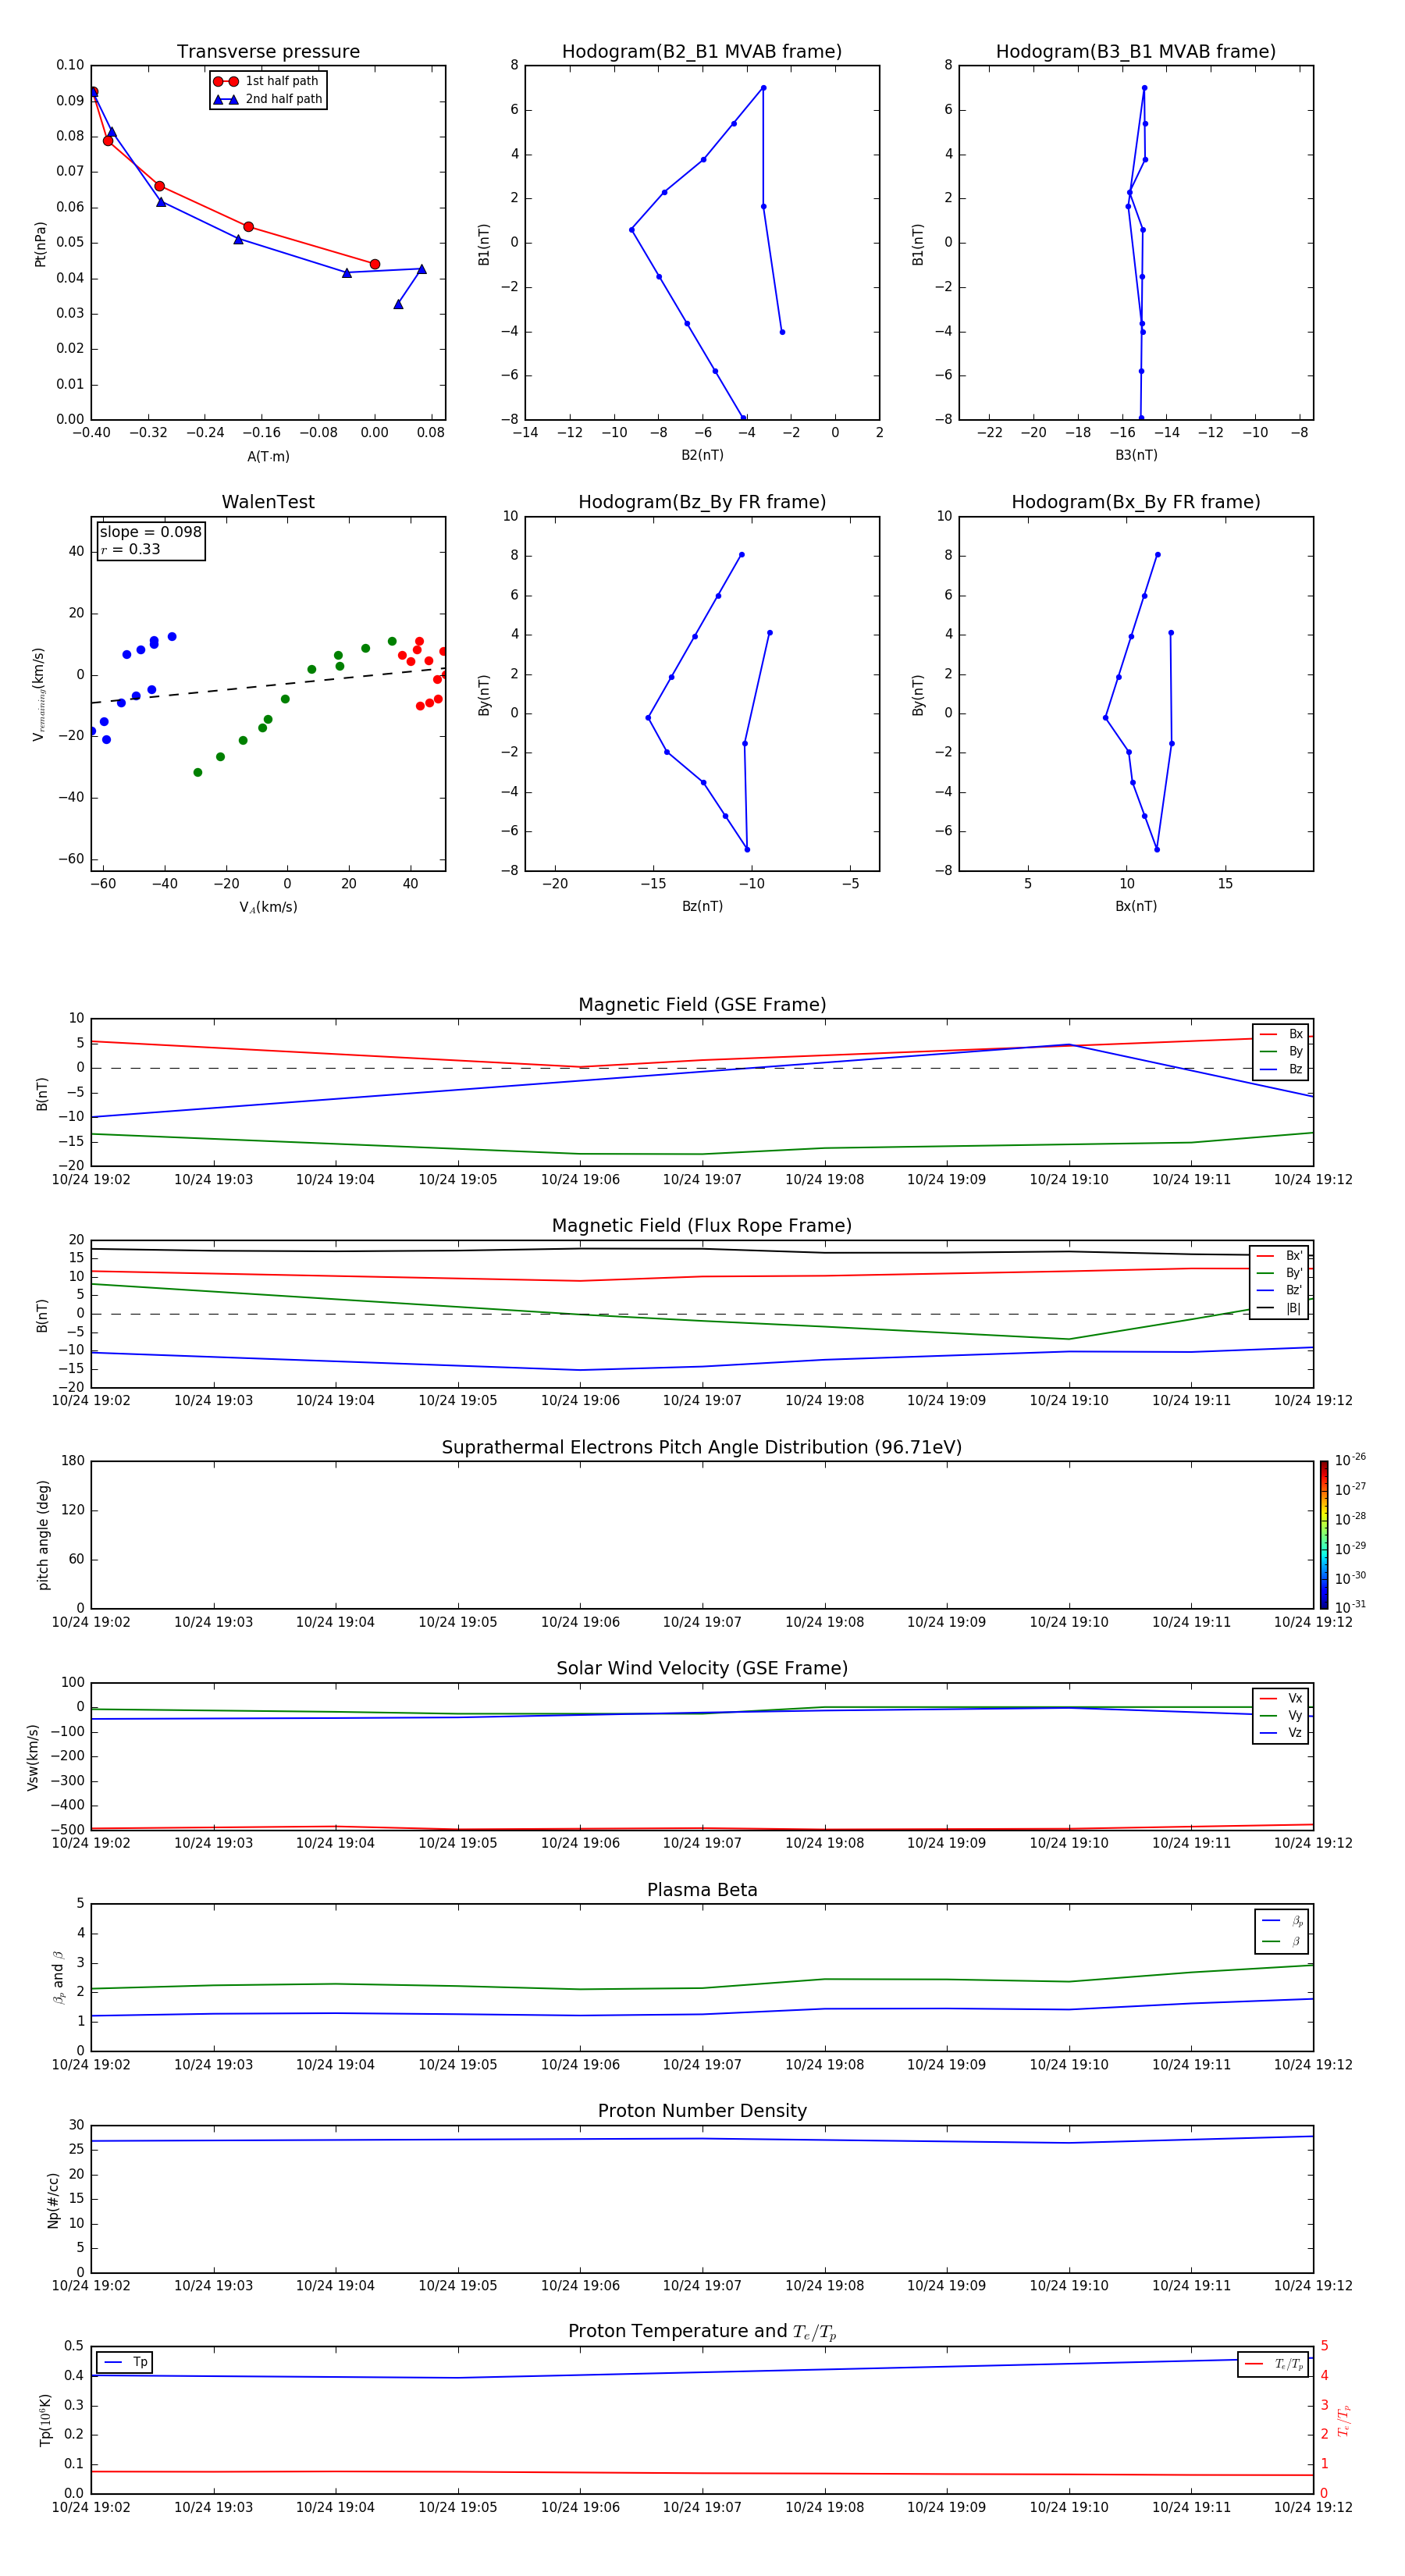Click the red 'Te/Tp' right axis label
Screen dimensions: 1405x2576
point(1344,2420)
